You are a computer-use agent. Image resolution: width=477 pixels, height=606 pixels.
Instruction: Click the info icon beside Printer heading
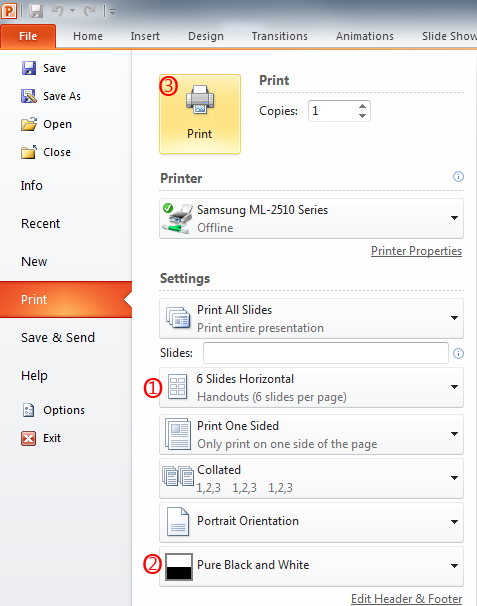458,177
